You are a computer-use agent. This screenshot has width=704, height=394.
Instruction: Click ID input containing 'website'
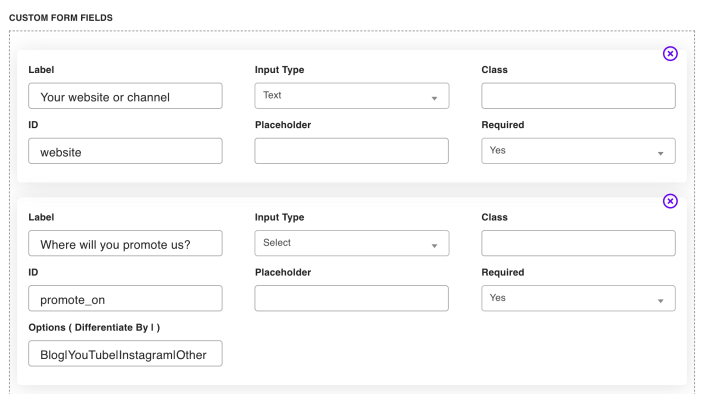coord(125,151)
